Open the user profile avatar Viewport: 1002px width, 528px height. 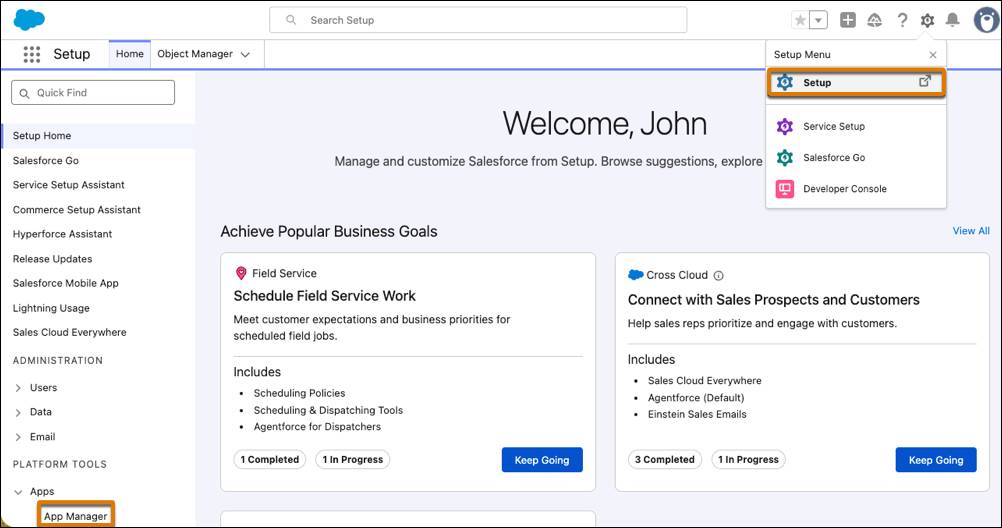pyautogui.click(x=986, y=20)
